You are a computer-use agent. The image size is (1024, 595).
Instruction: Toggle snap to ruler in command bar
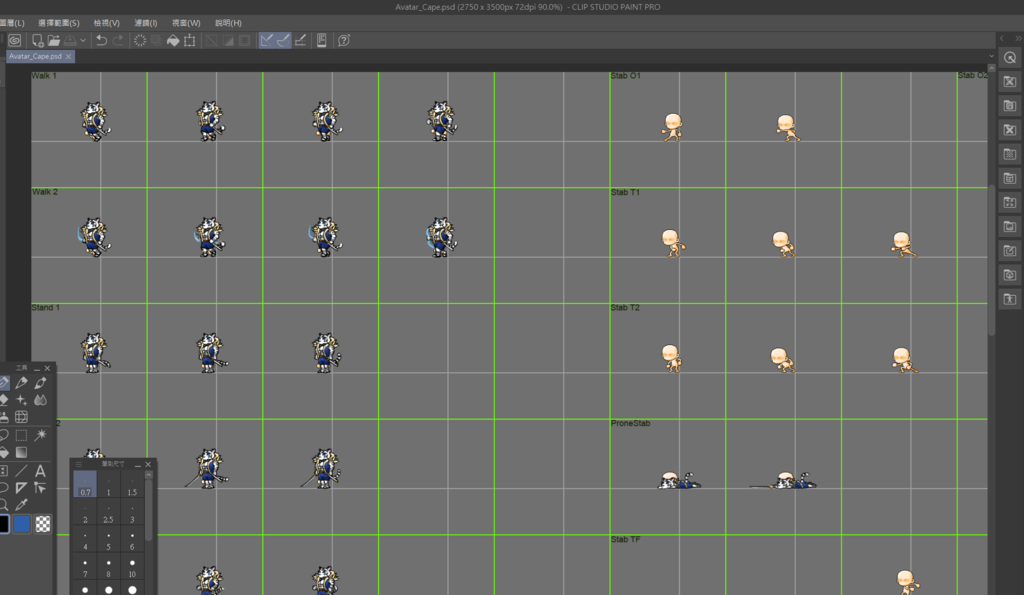tap(267, 40)
